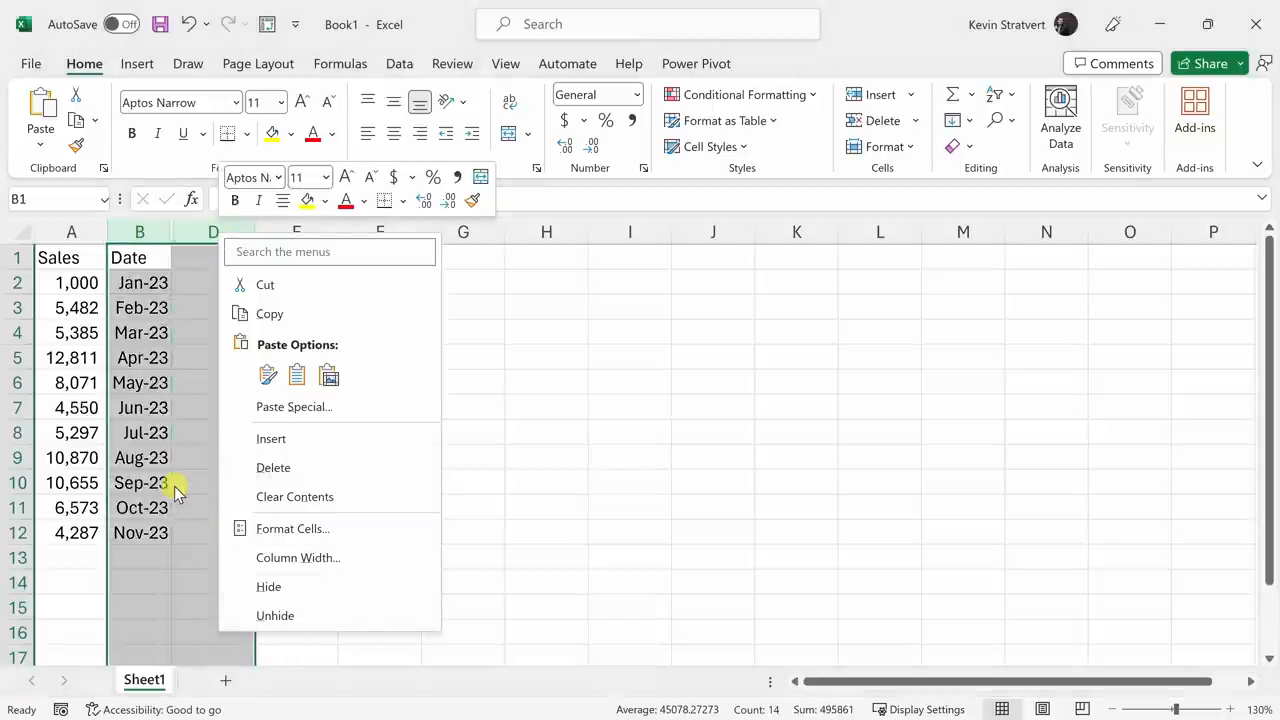Click the Paste icon under Paste Options
Image resolution: width=1280 pixels, height=720 pixels.
[268, 375]
